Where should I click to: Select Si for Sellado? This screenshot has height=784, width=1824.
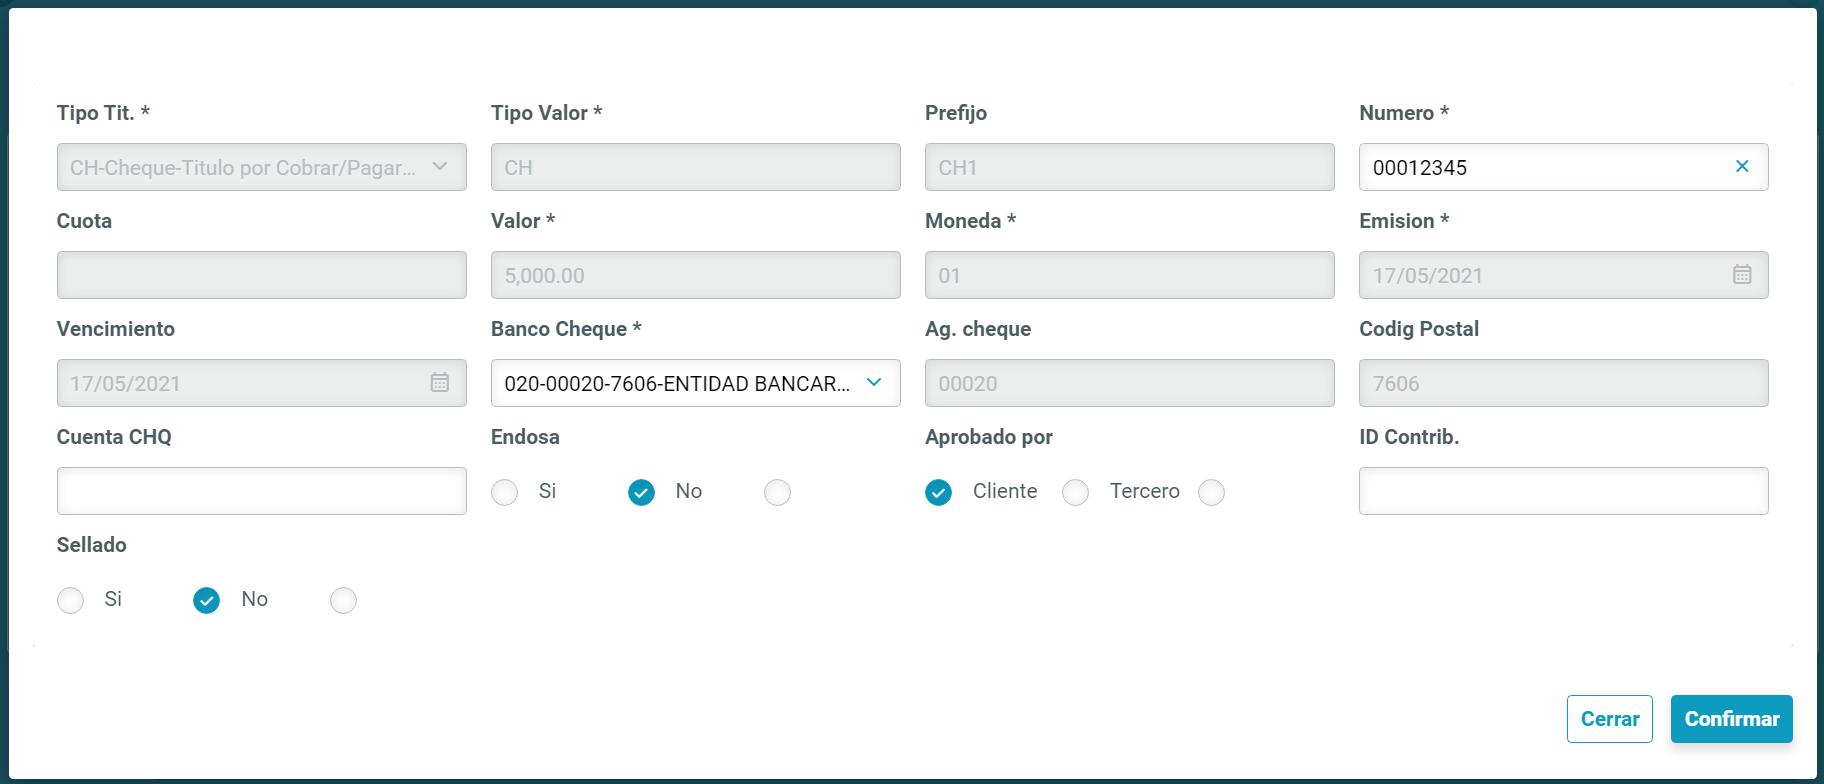coord(71,600)
